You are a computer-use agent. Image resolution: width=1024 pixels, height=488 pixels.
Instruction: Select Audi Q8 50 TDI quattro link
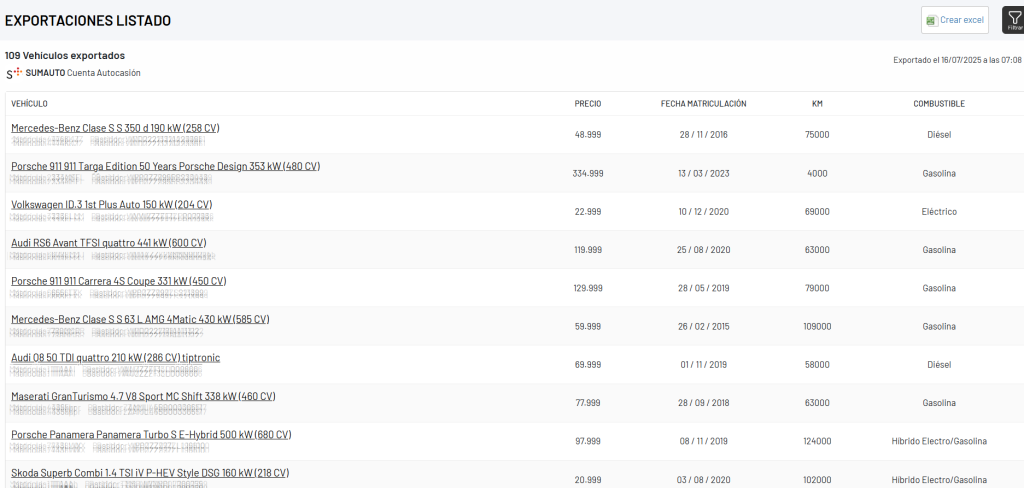click(x=115, y=358)
